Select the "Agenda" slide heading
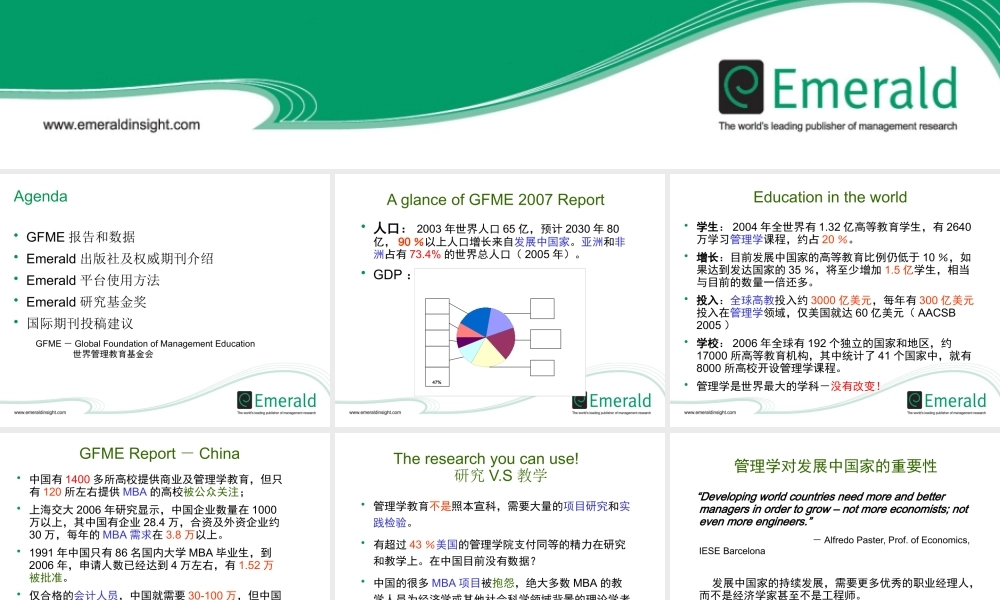Screen dimensions: 1000x600 [41, 196]
